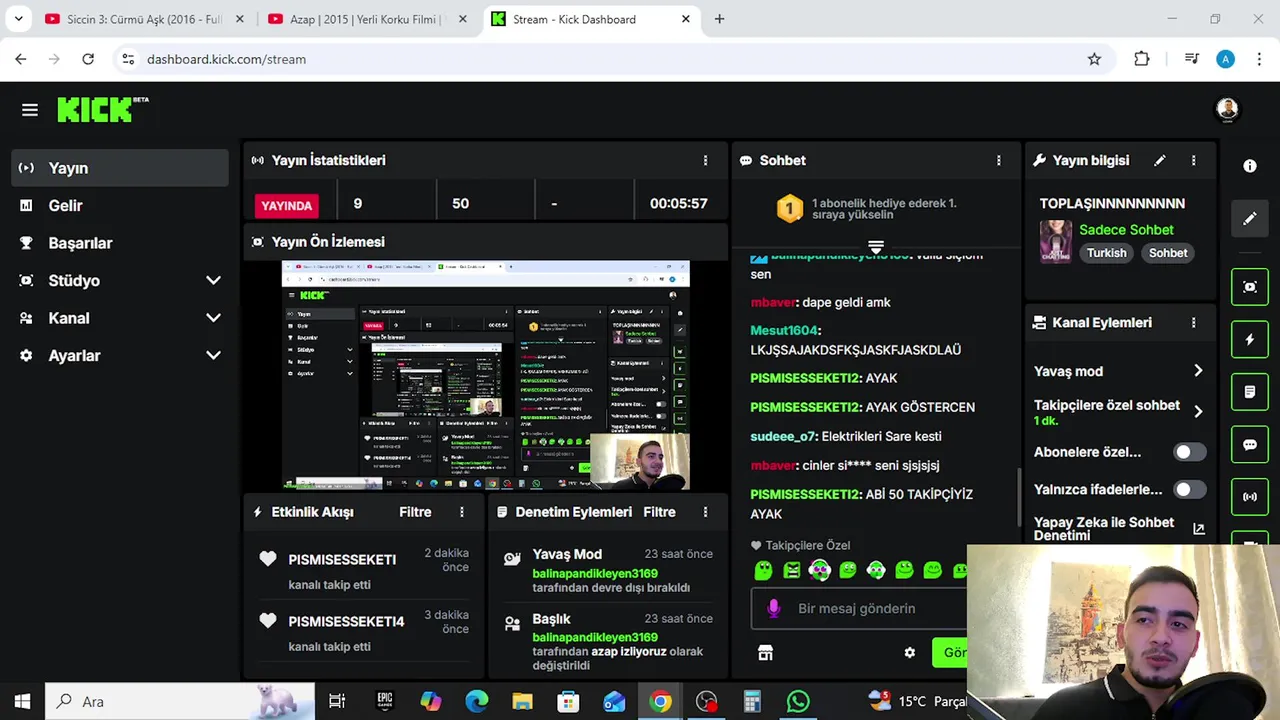The image size is (1280, 720).
Task: Reload the page
Action: 88,59
